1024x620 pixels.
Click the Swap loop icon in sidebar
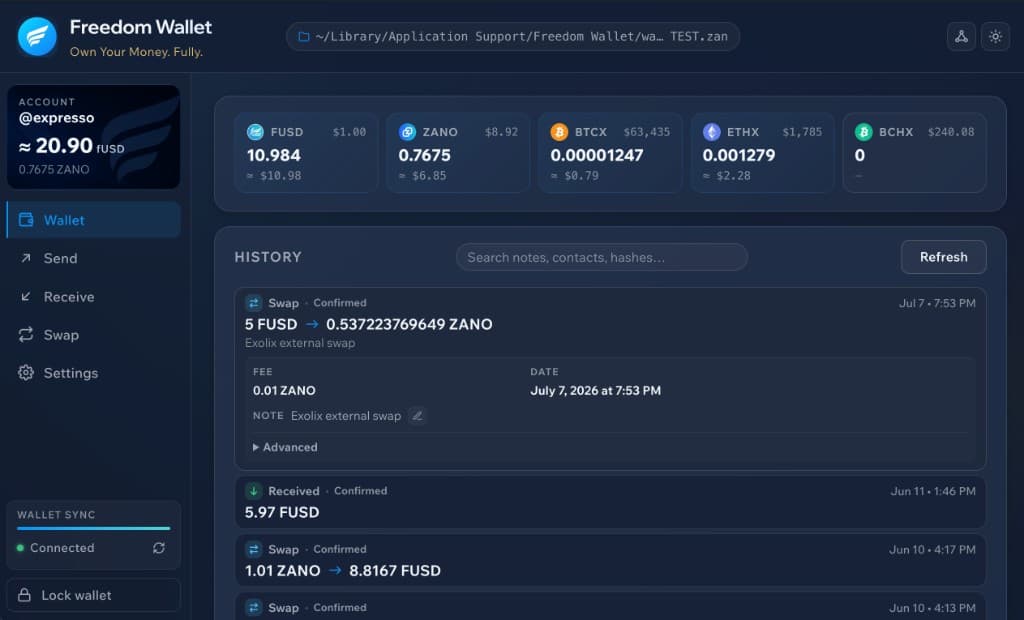coord(26,334)
